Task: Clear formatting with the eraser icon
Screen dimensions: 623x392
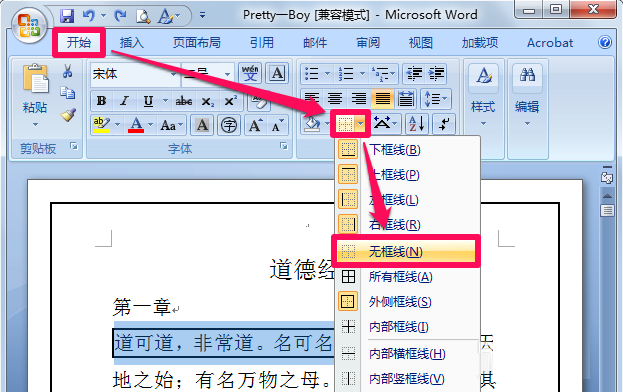Action: coord(259,102)
